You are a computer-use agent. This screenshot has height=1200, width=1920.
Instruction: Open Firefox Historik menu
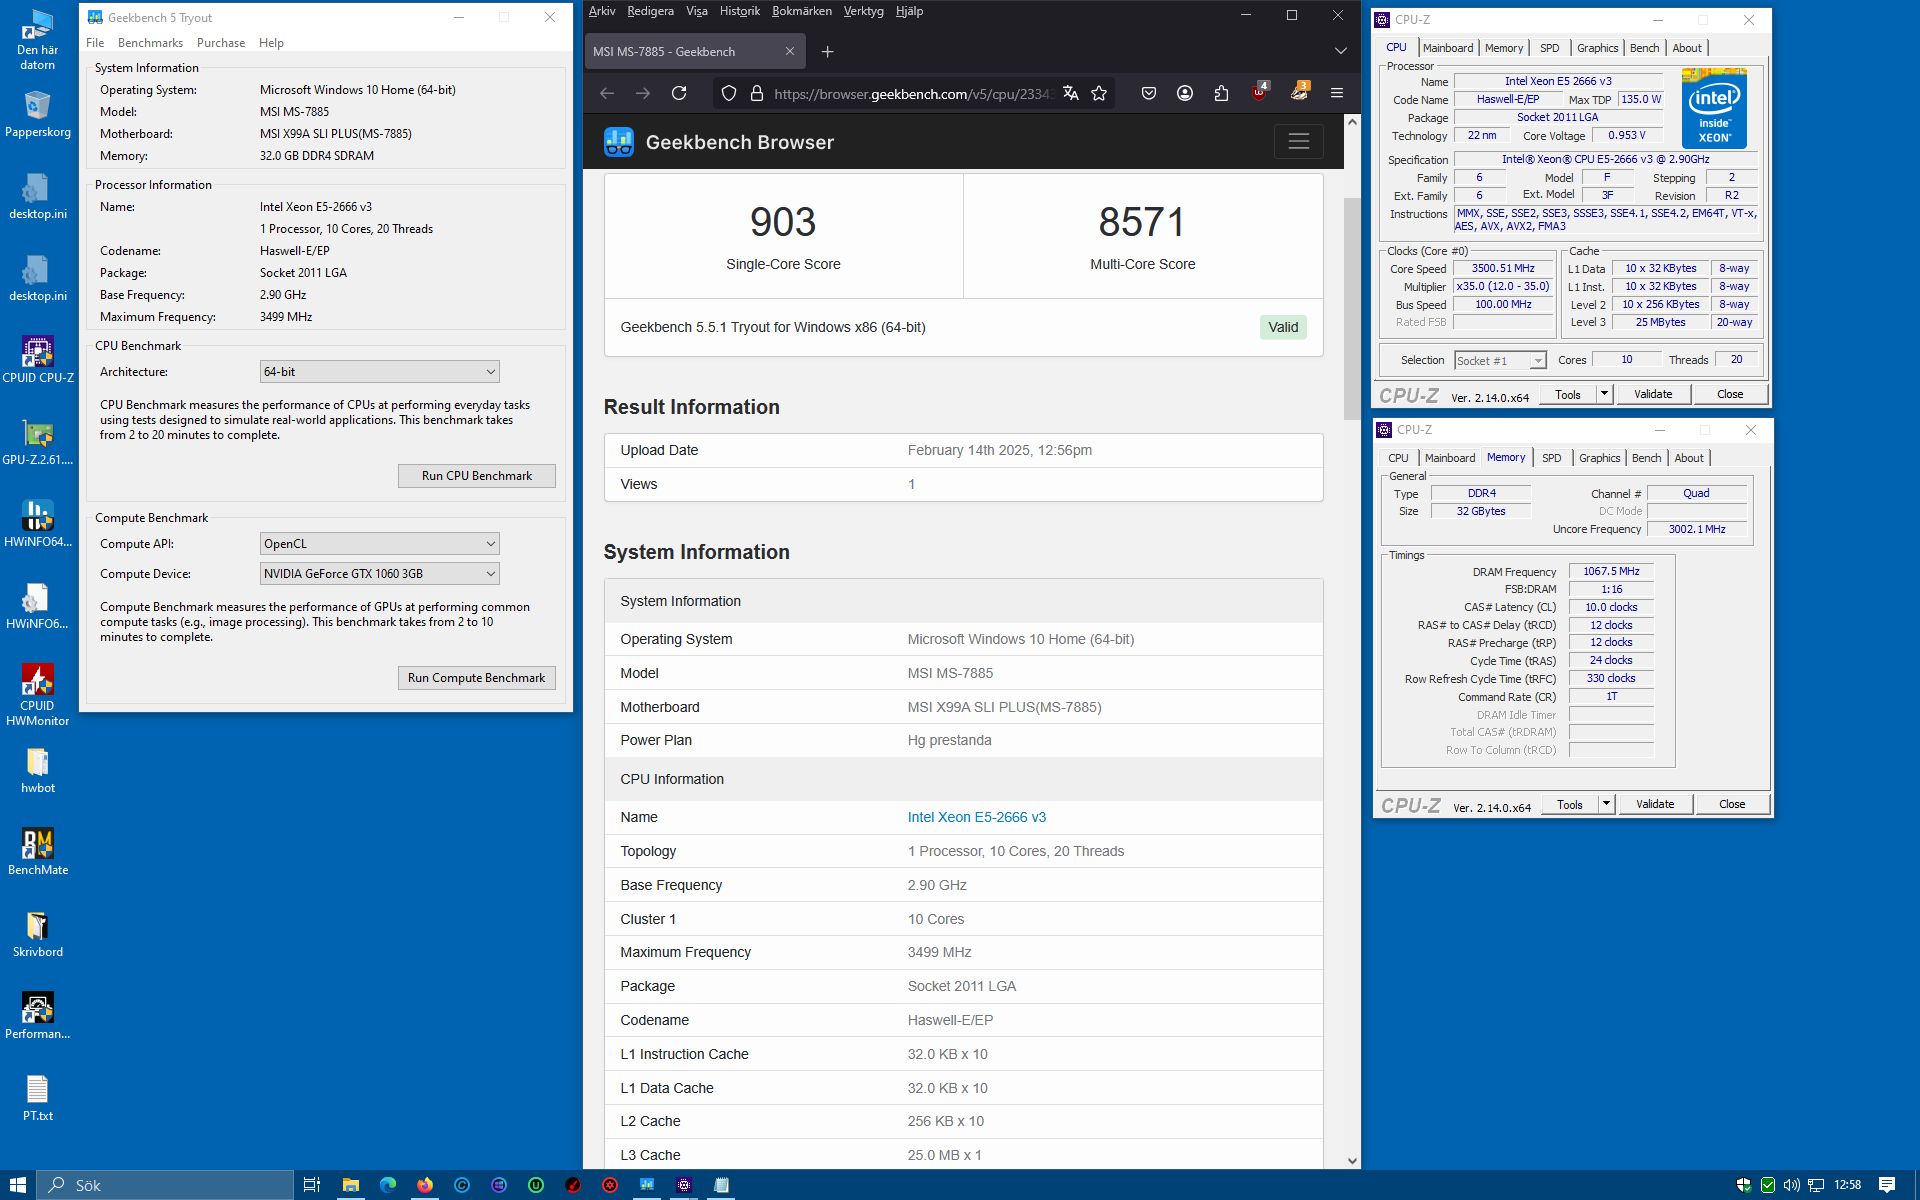pos(740,11)
